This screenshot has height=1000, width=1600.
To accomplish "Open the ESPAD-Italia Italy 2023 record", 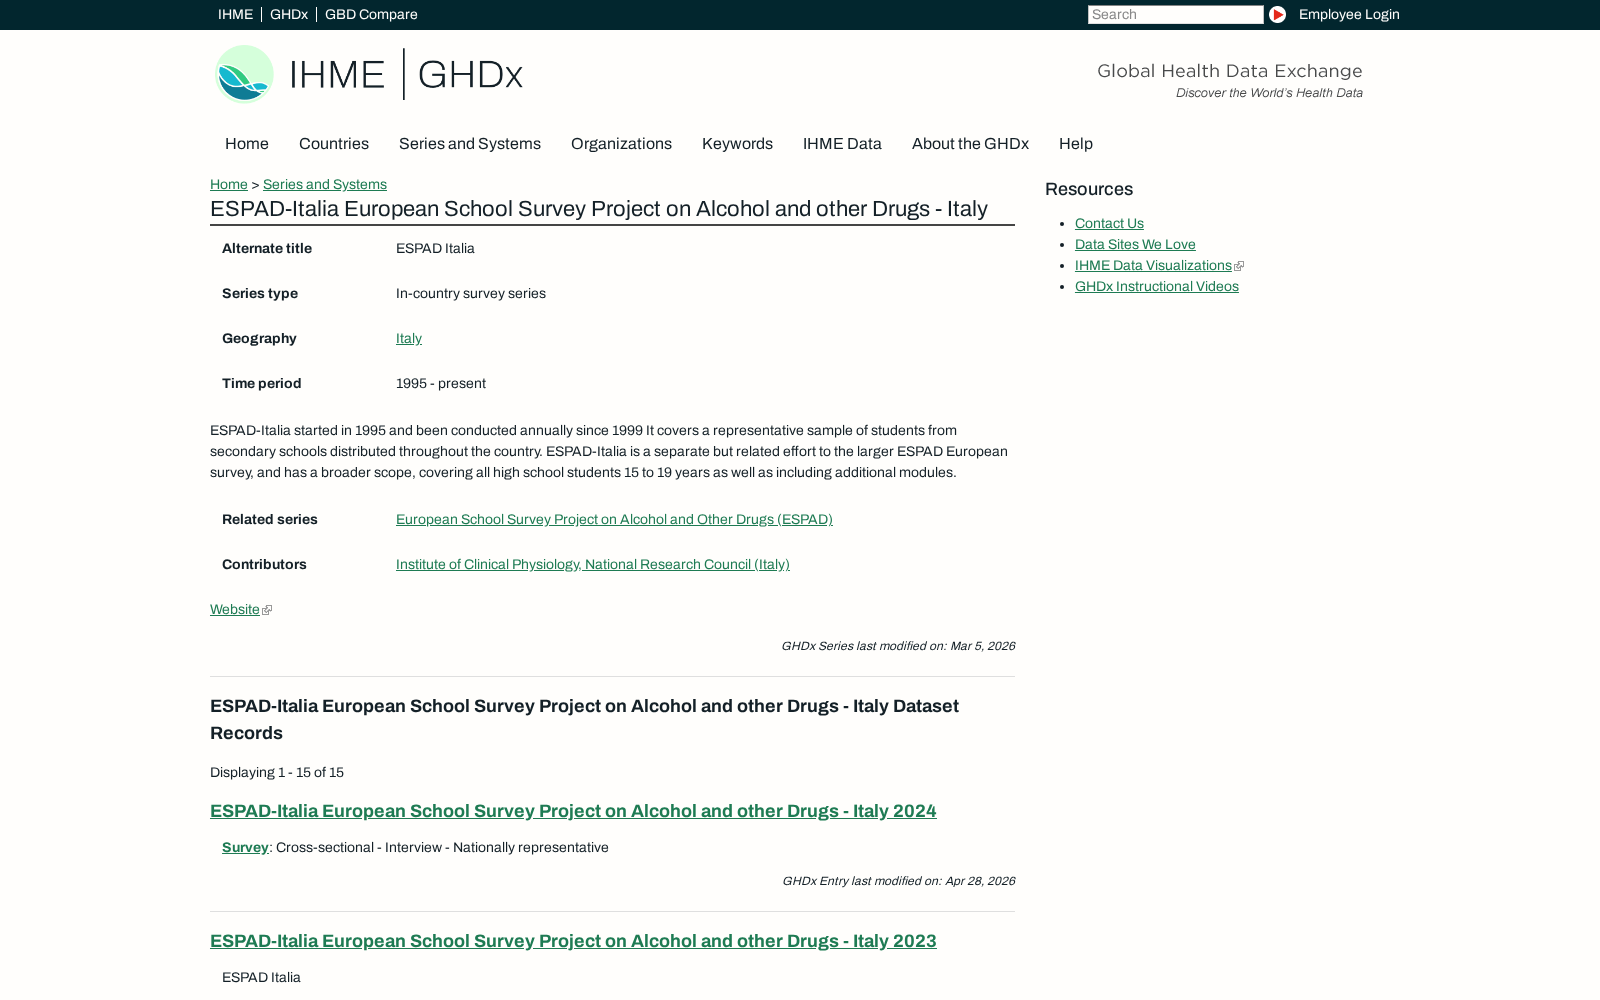I will coord(573,941).
